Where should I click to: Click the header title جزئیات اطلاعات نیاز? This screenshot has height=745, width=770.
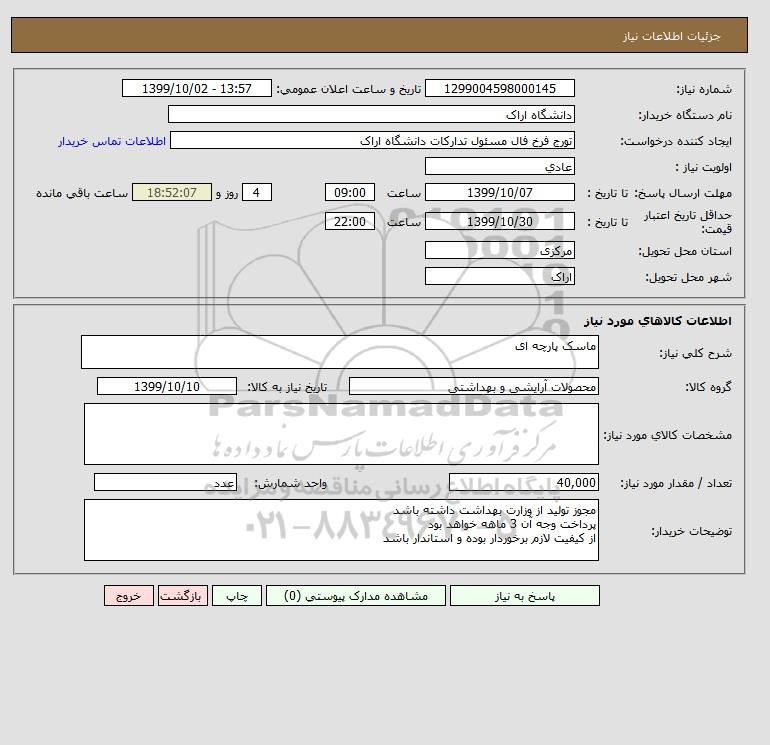(671, 36)
